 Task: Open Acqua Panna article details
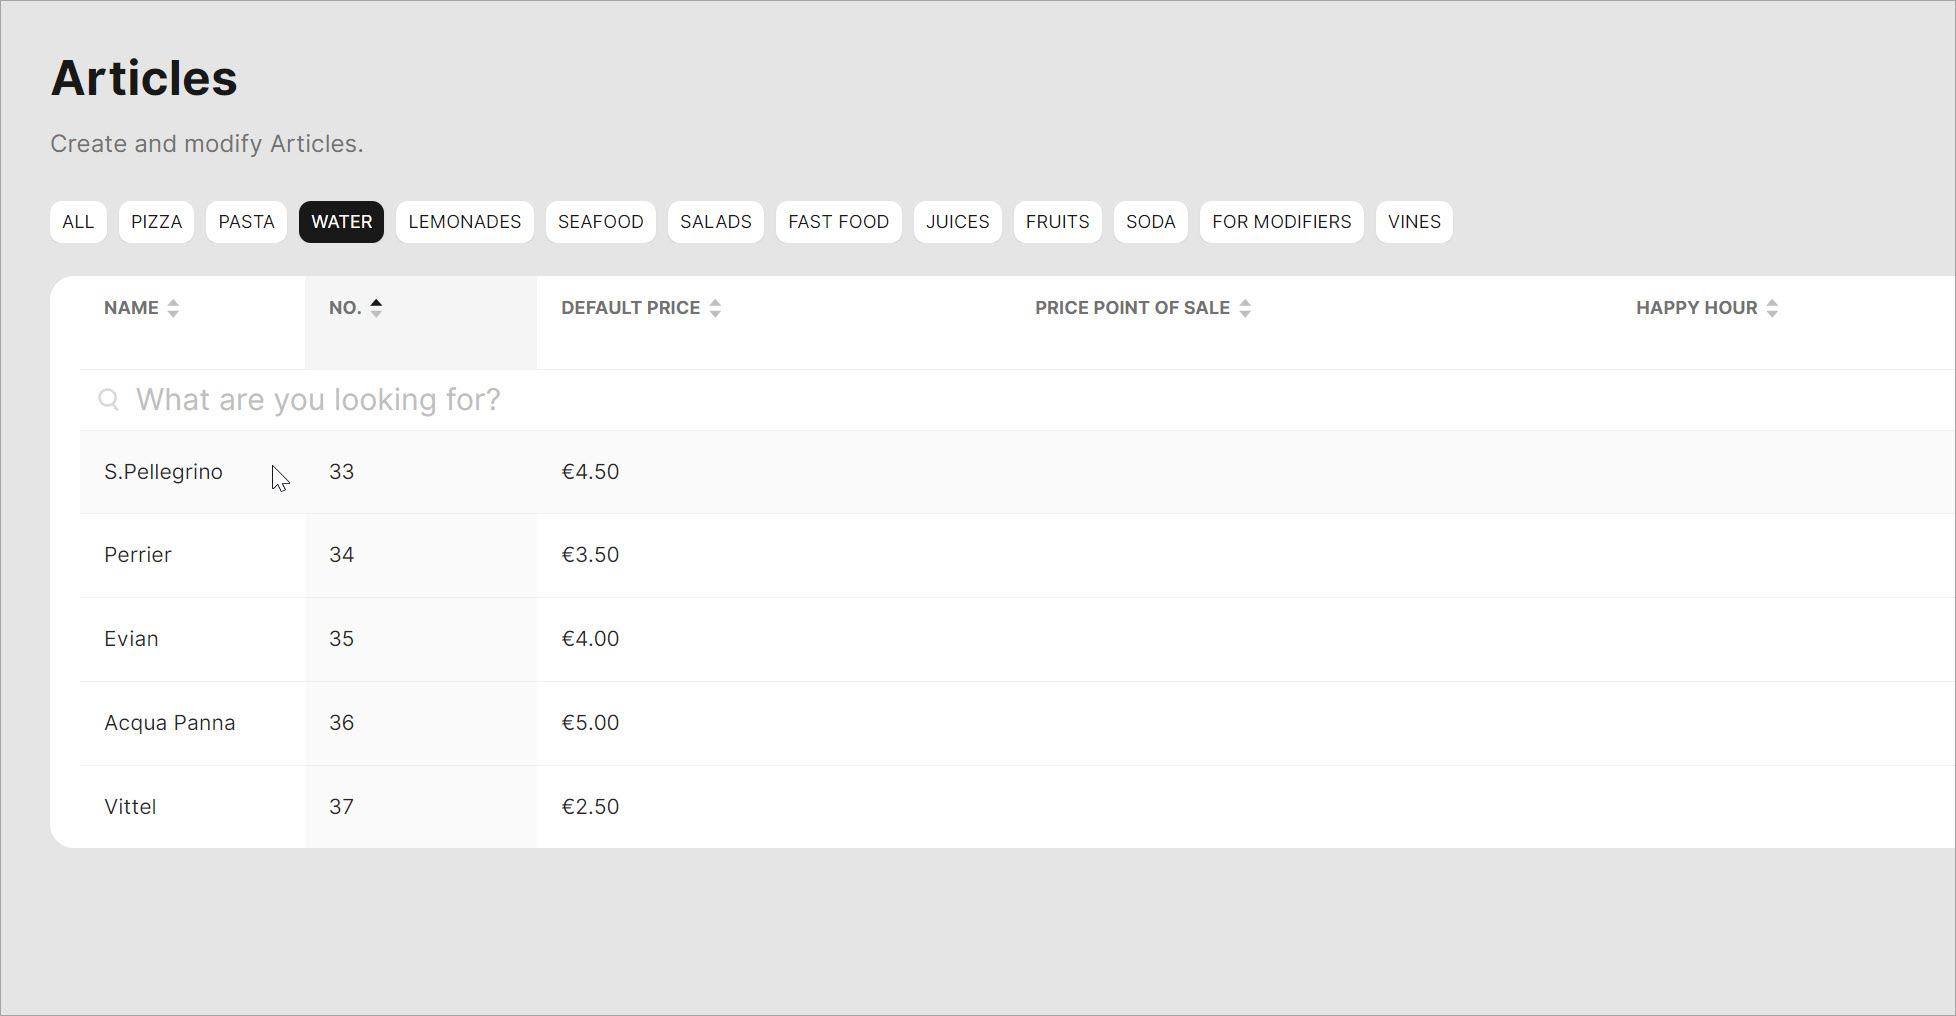[x=170, y=723]
